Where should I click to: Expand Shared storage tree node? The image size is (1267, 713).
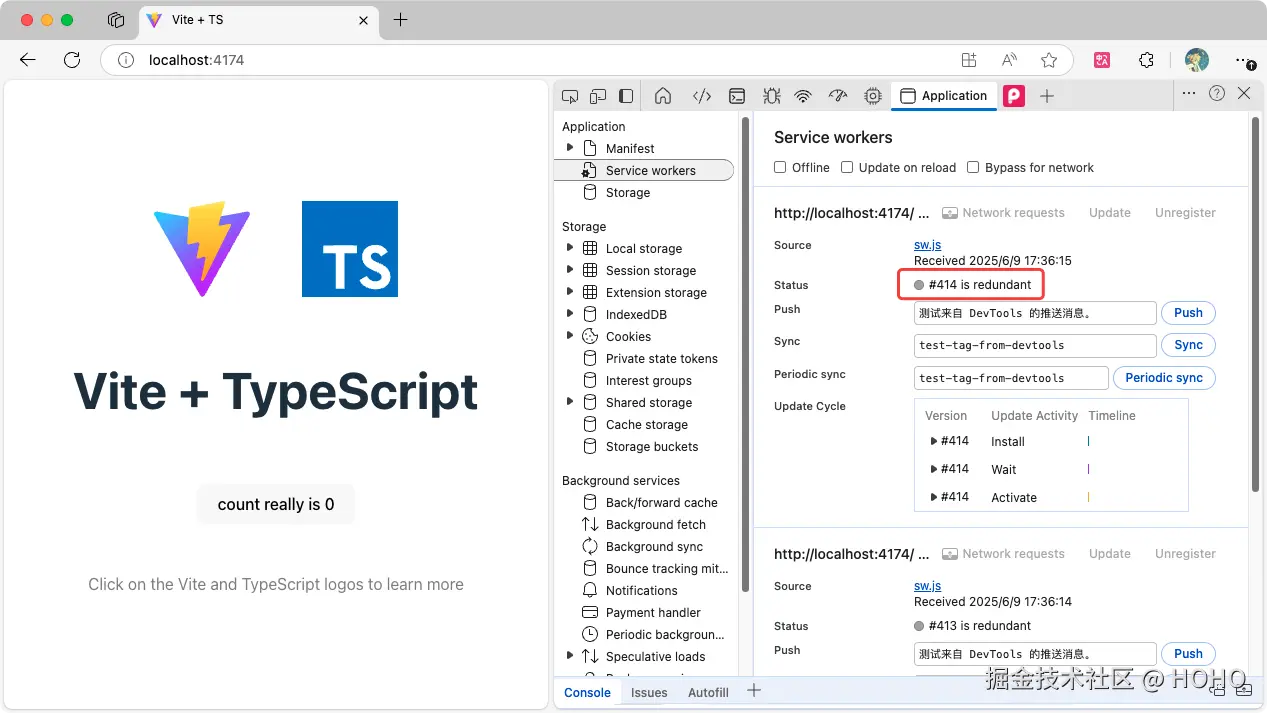pyautogui.click(x=570, y=402)
